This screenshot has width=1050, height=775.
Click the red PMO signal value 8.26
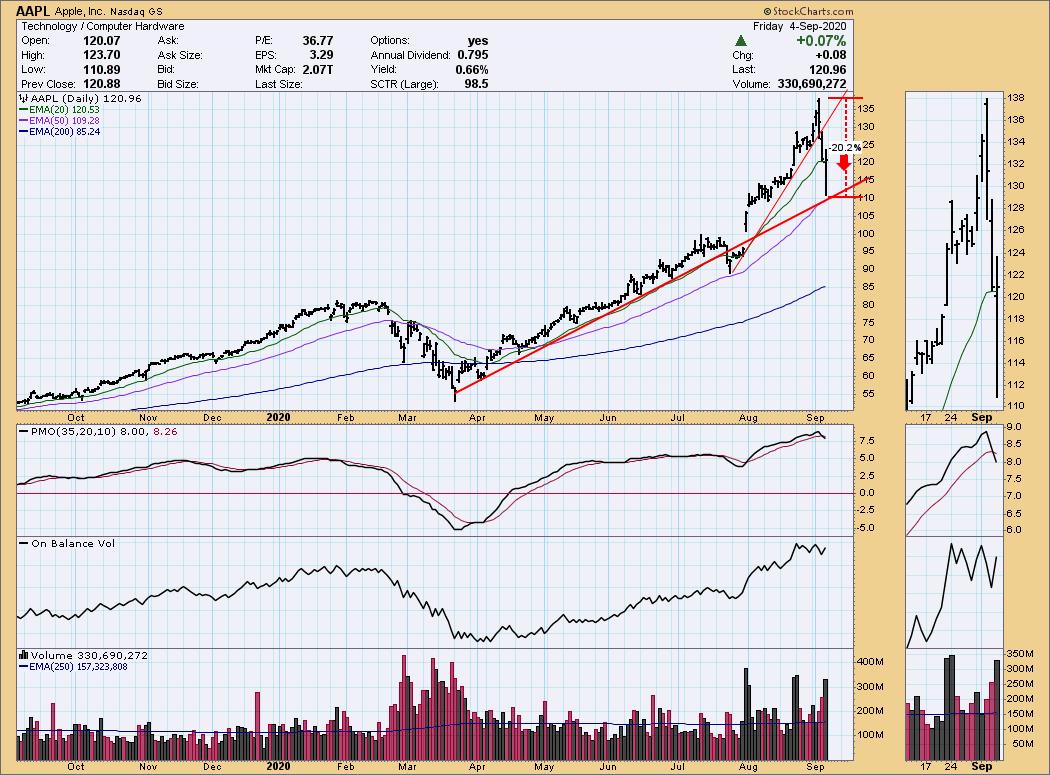tap(165, 431)
